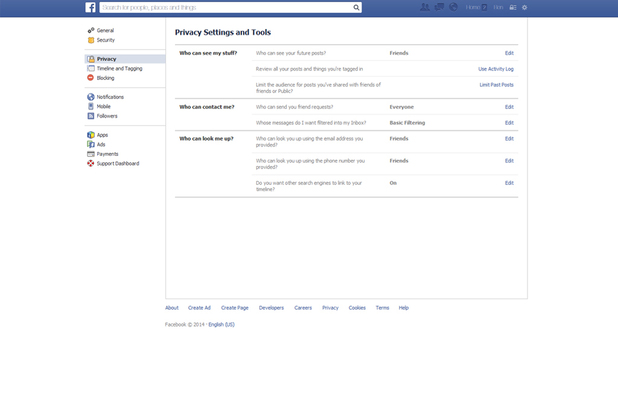Screen dimensions: 618x411
Task: Open Terms footer link
Action: [x=382, y=308]
